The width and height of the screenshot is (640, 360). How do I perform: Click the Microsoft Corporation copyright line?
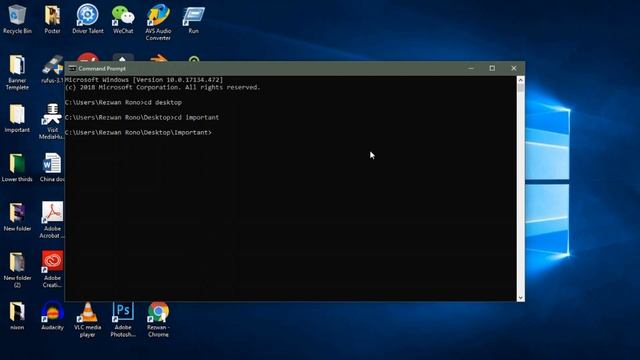click(162, 87)
